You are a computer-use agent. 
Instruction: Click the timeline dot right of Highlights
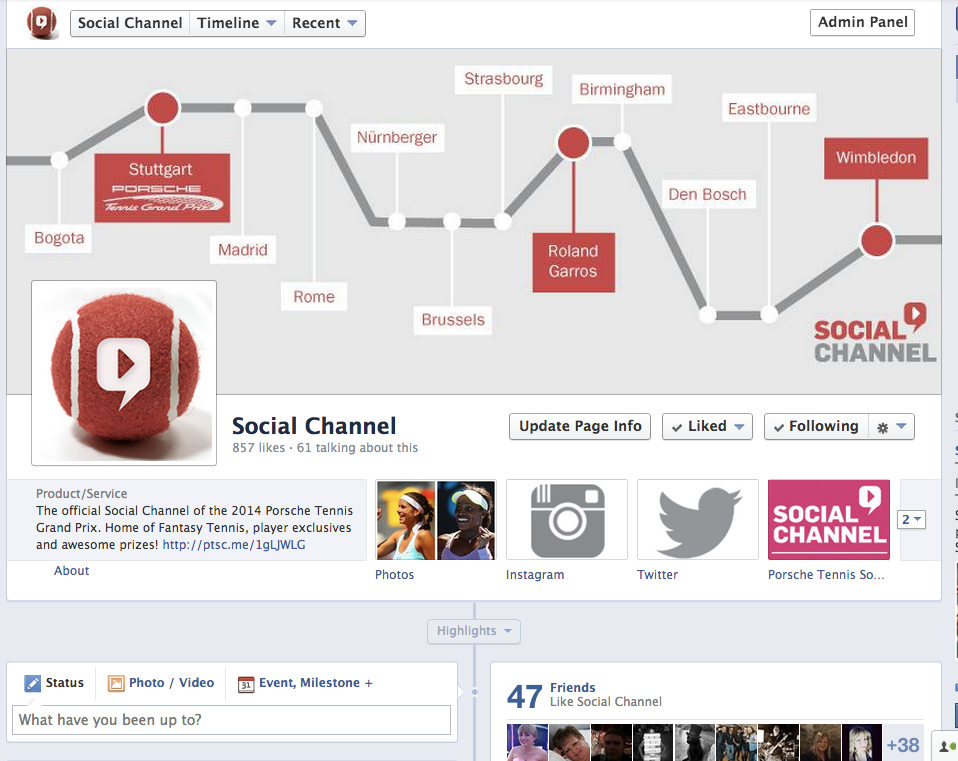point(475,692)
